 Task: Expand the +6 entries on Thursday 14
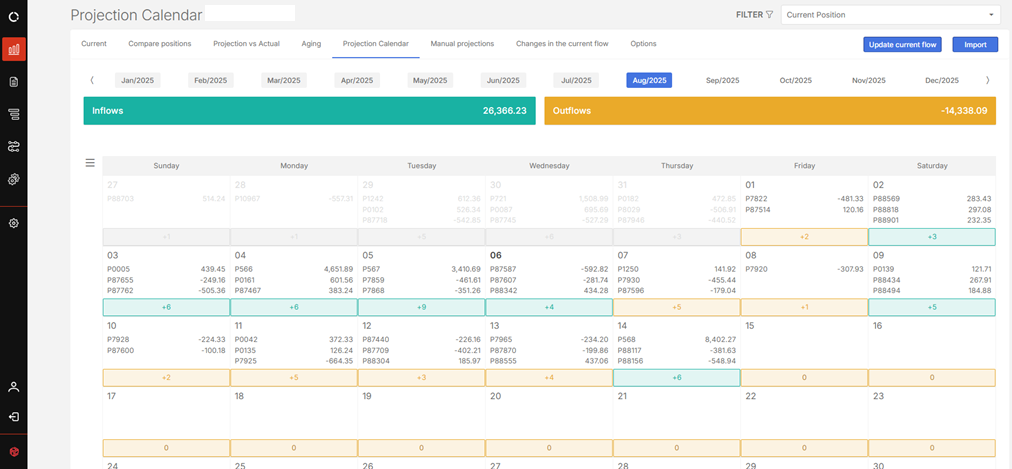pyautogui.click(x=676, y=378)
